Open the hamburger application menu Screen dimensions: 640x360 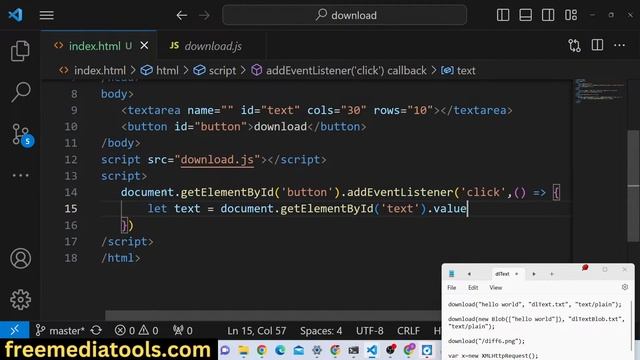point(47,16)
